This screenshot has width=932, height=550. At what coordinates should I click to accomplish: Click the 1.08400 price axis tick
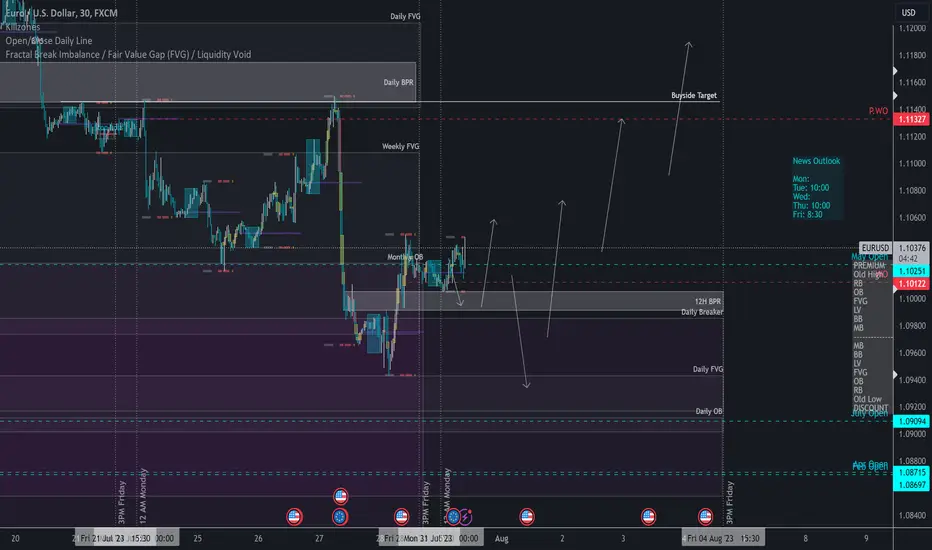tap(912, 515)
